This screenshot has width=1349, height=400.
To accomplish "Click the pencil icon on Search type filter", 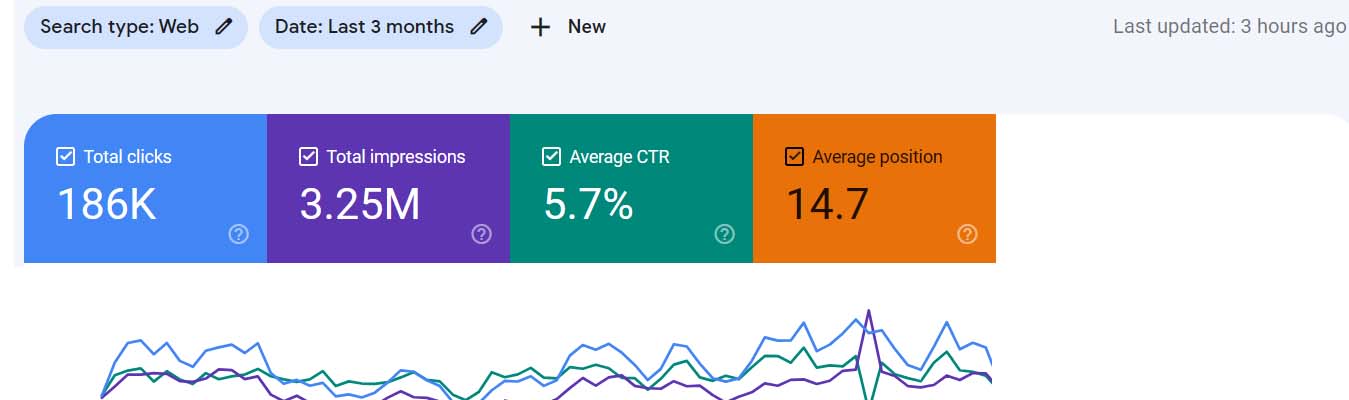I will click(x=223, y=27).
